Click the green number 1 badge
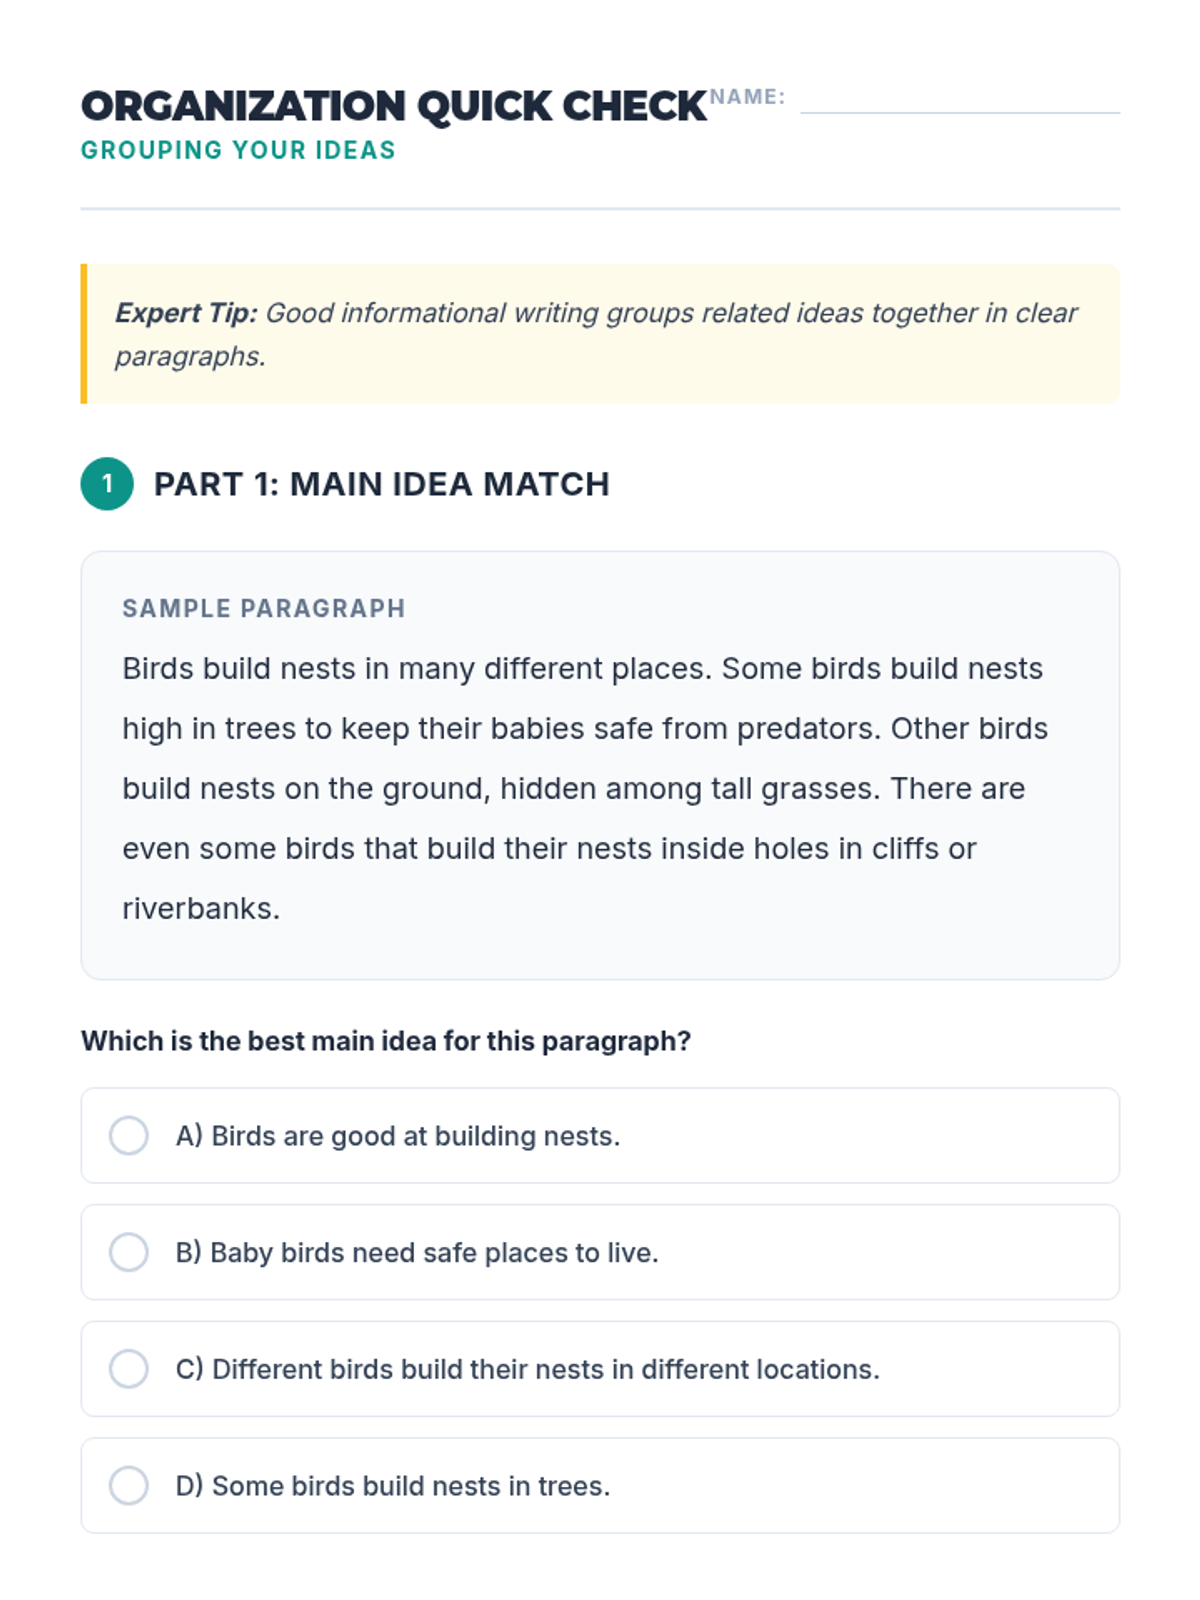This screenshot has width=1200, height=1600. pyautogui.click(x=107, y=484)
